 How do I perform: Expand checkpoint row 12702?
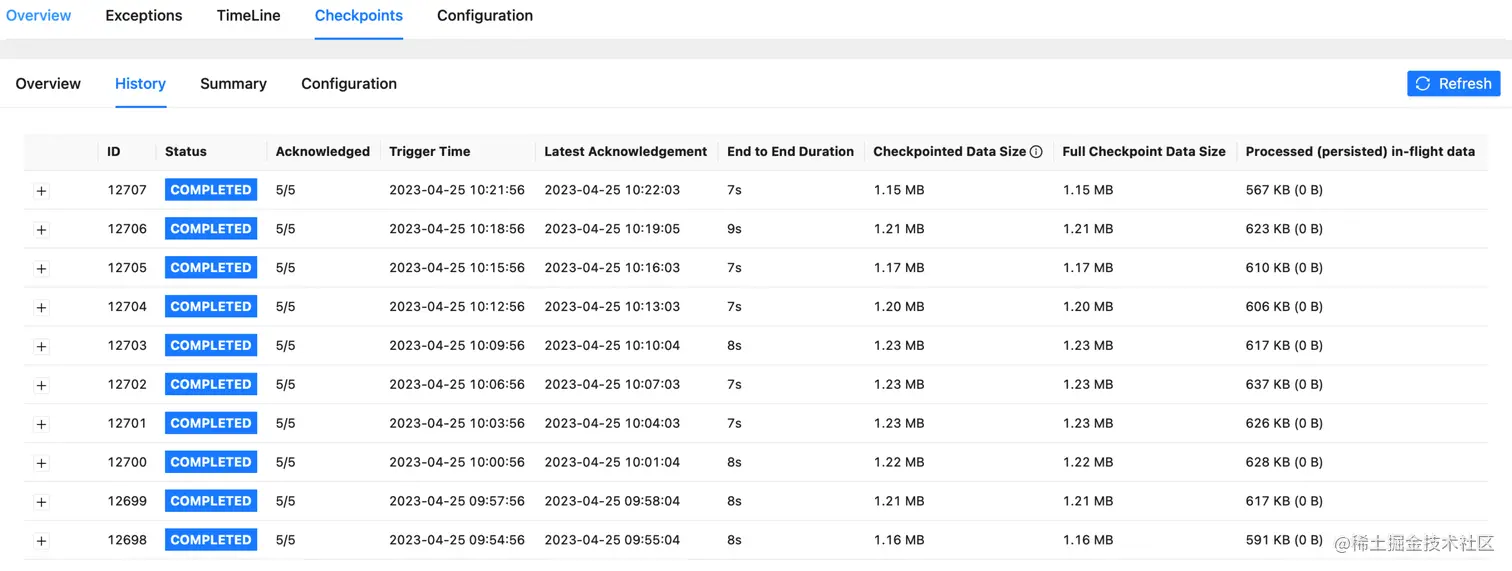41,386
